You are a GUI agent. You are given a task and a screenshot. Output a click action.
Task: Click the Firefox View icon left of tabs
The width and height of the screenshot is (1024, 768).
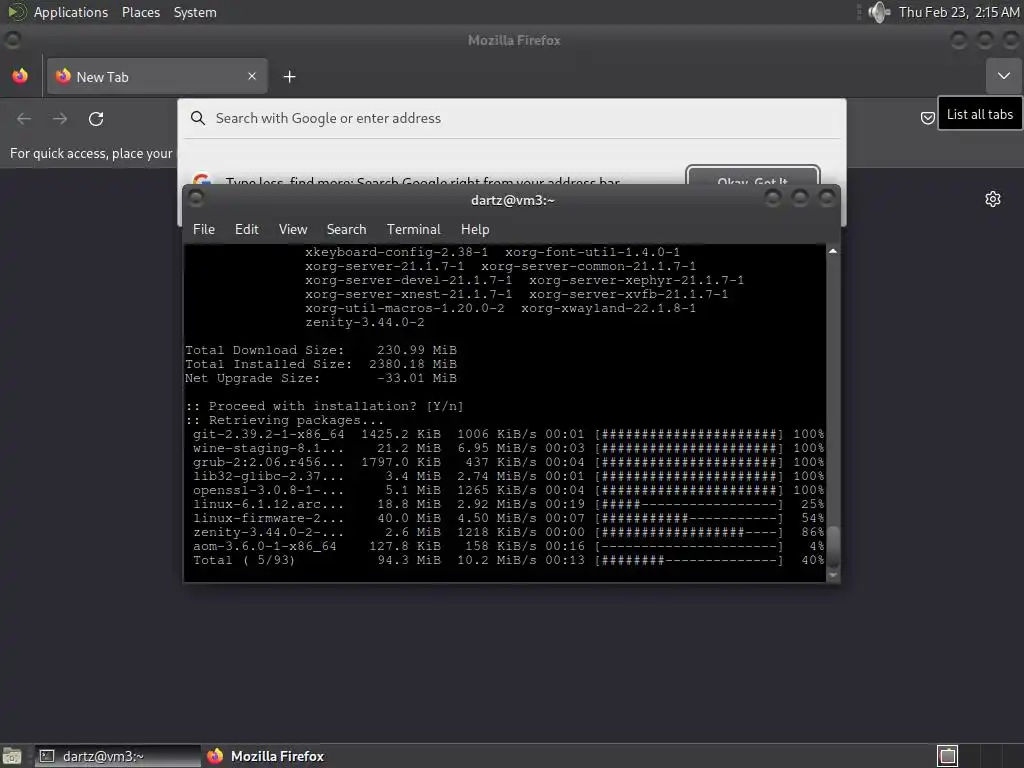pyautogui.click(x=20, y=76)
